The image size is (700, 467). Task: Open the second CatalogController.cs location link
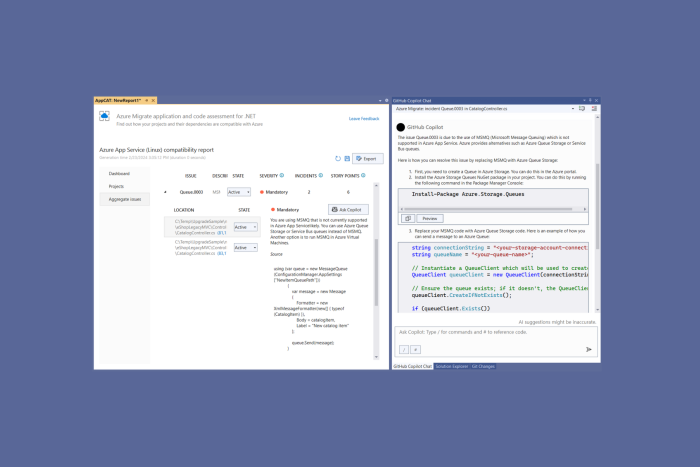[x=222, y=254]
